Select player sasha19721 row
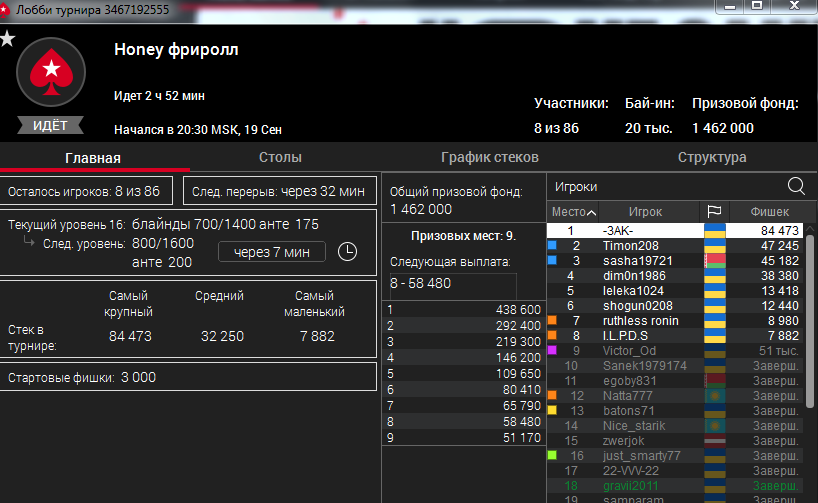 click(675, 261)
